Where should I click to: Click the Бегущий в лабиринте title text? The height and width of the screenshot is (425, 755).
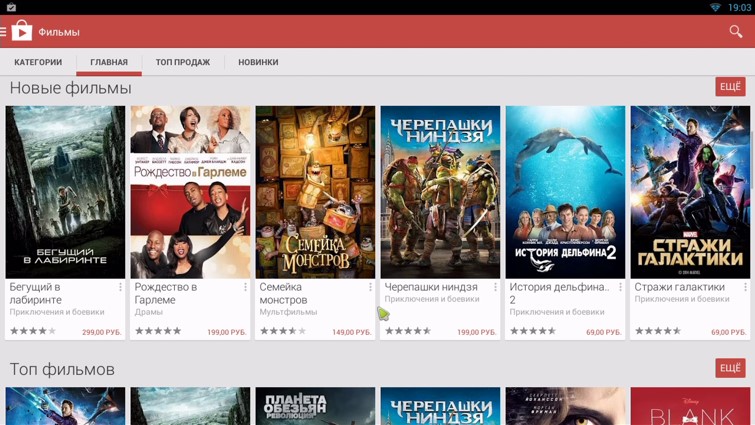point(36,293)
